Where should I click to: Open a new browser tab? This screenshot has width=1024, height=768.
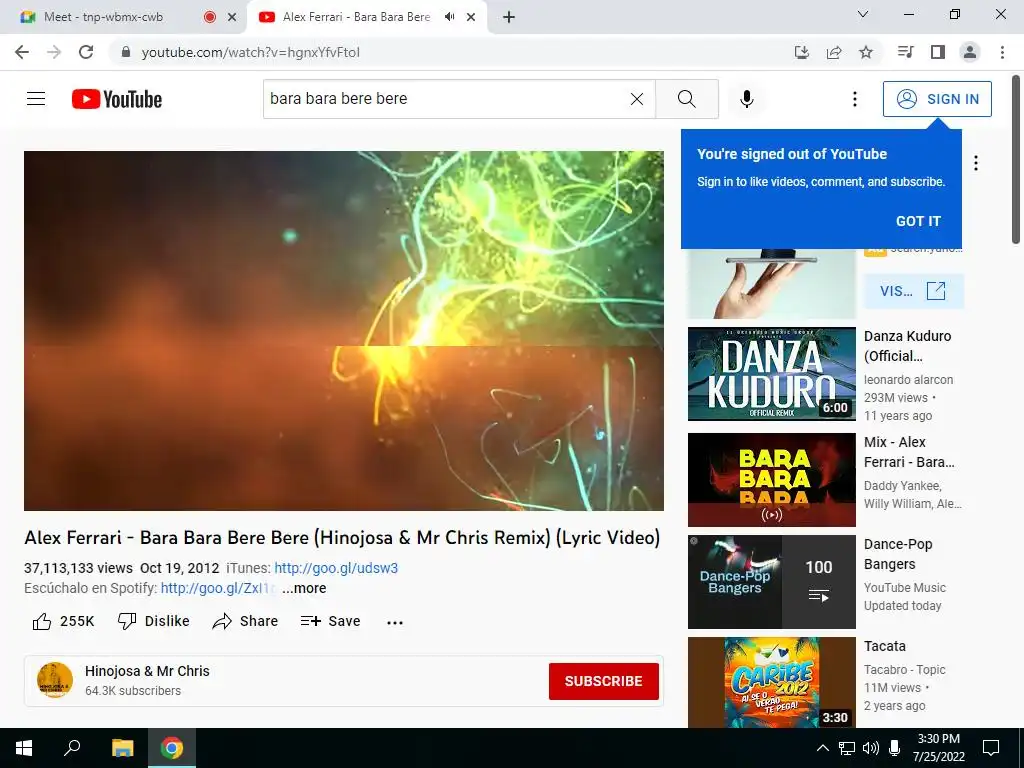click(509, 17)
